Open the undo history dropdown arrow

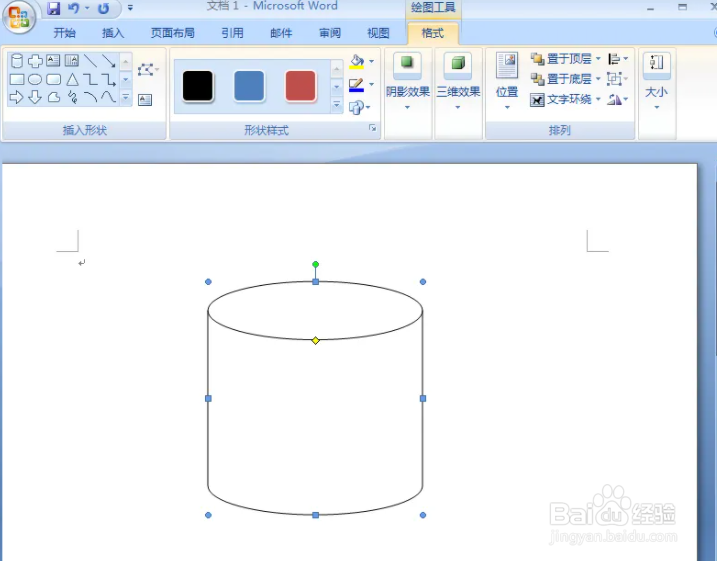87,8
